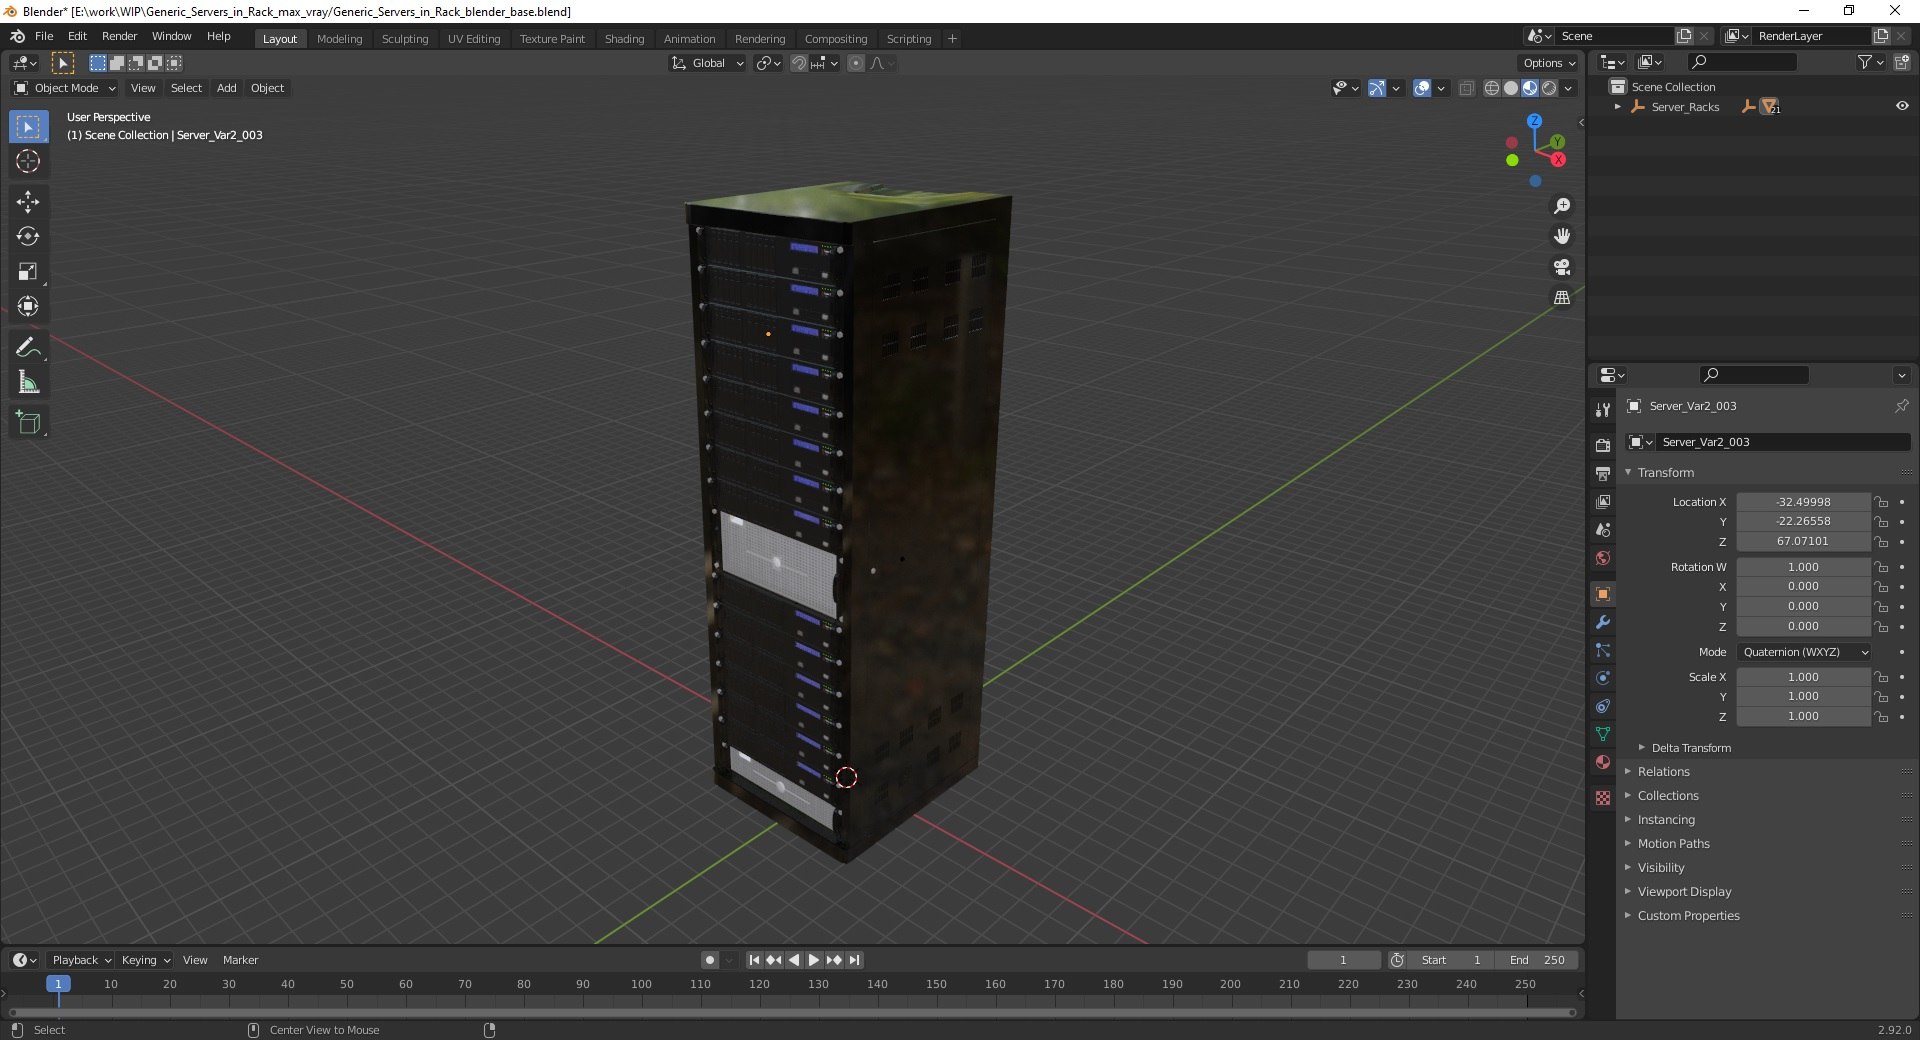Open the File menu
The width and height of the screenshot is (1920, 1040).
(x=44, y=36)
